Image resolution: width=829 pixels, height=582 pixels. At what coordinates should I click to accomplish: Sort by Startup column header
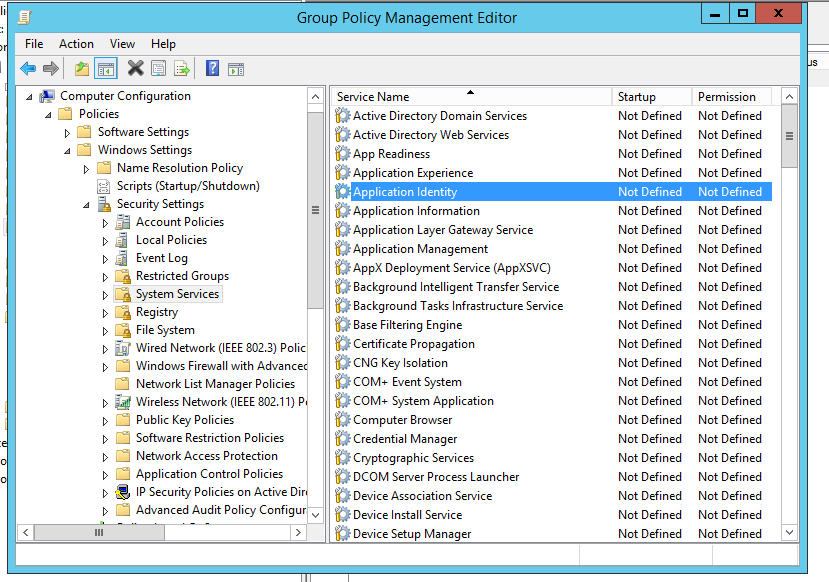tap(652, 97)
